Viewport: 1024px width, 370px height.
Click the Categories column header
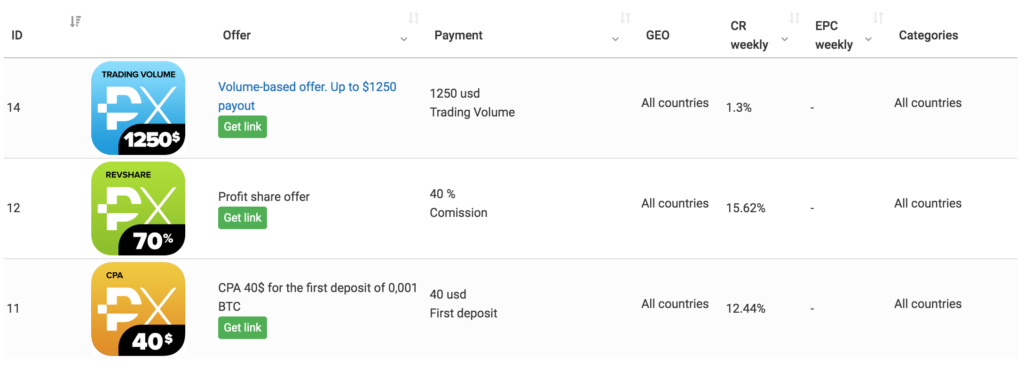tap(929, 35)
